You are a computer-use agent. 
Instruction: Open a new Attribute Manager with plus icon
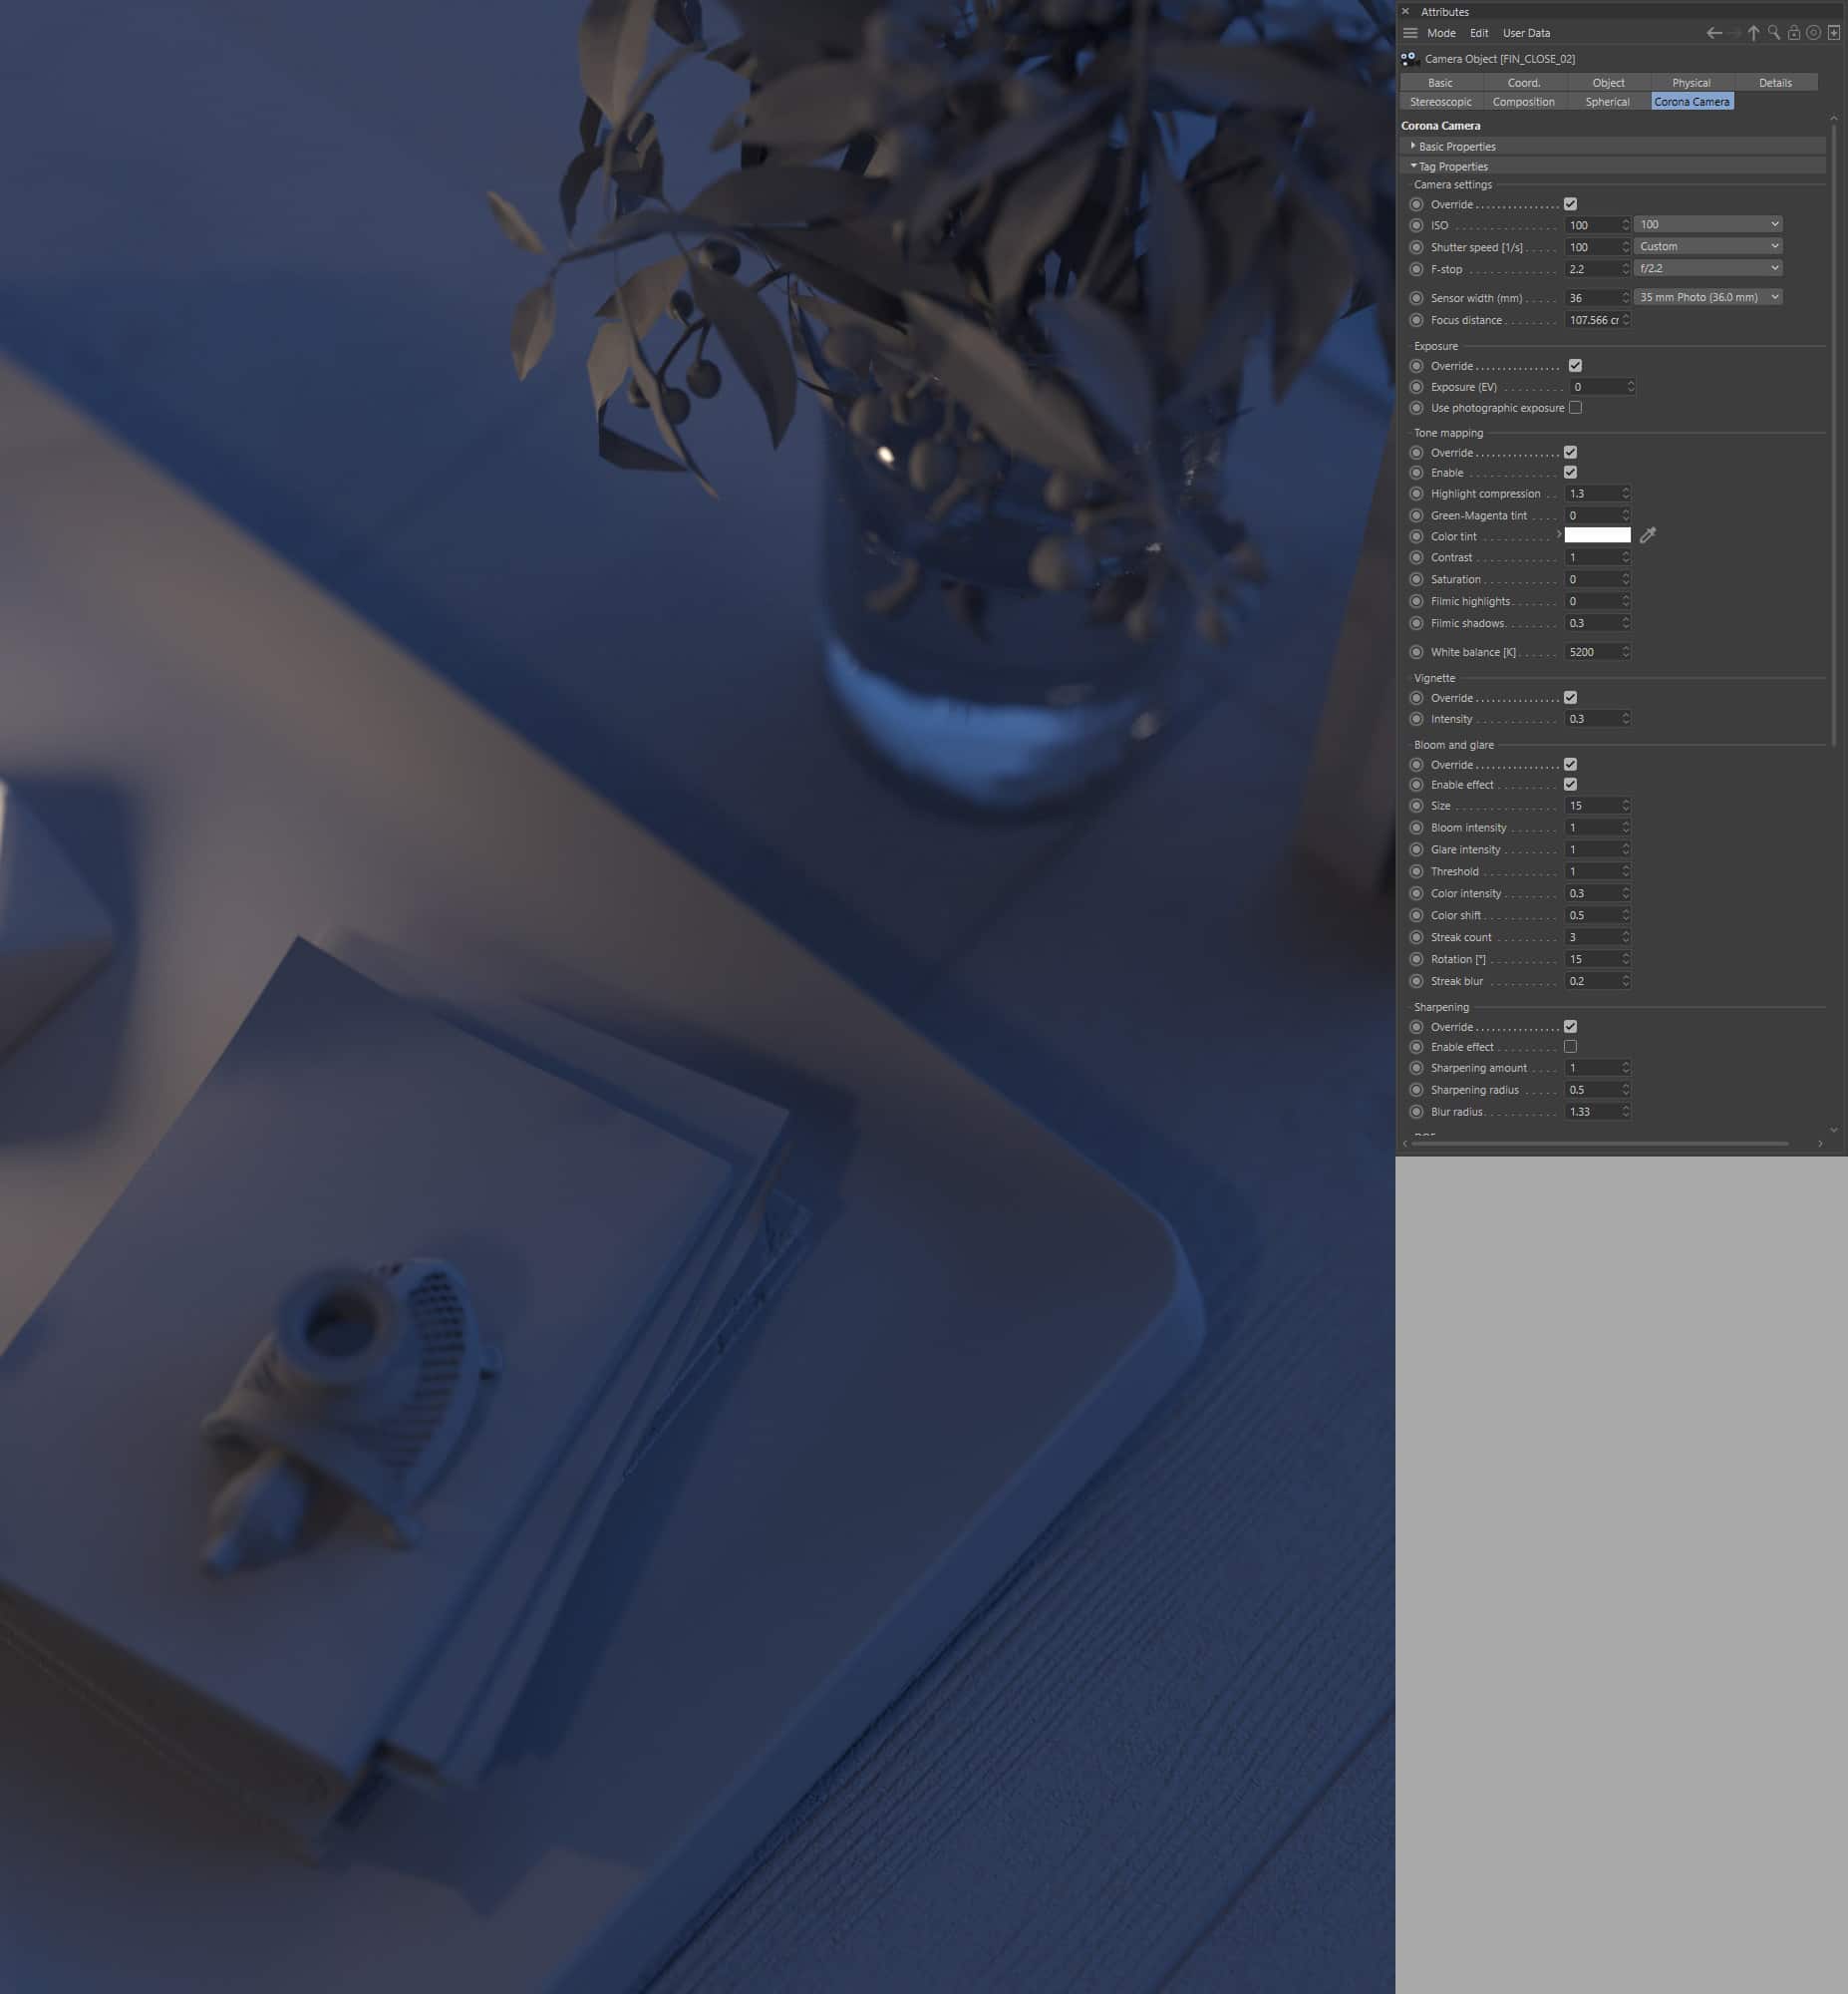(1834, 33)
